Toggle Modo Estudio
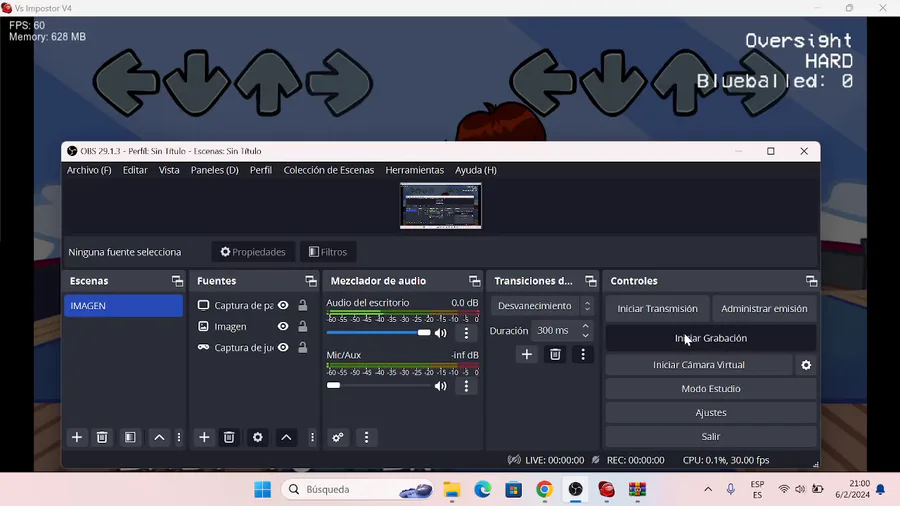 (711, 388)
